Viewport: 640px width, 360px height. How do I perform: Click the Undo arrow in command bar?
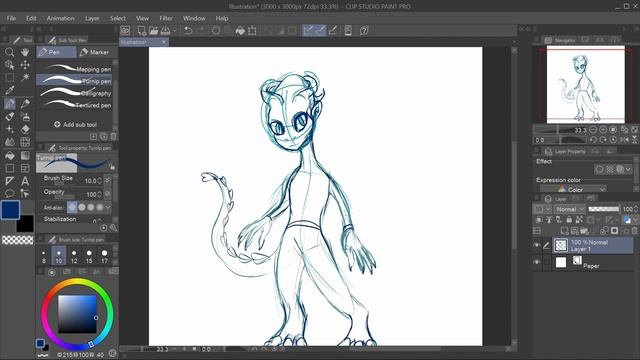pyautogui.click(x=188, y=31)
